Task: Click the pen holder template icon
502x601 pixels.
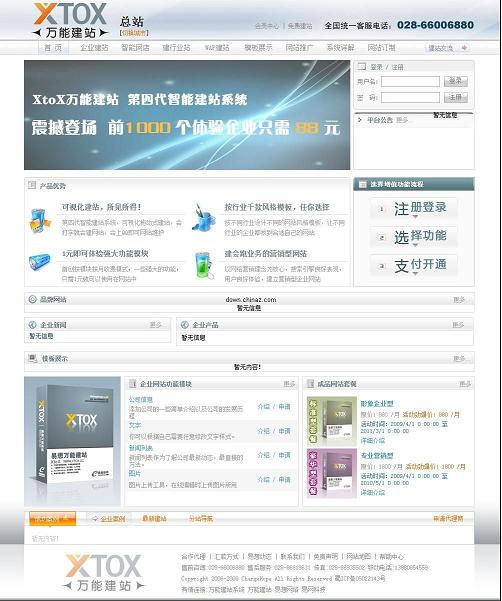Action: (x=203, y=217)
